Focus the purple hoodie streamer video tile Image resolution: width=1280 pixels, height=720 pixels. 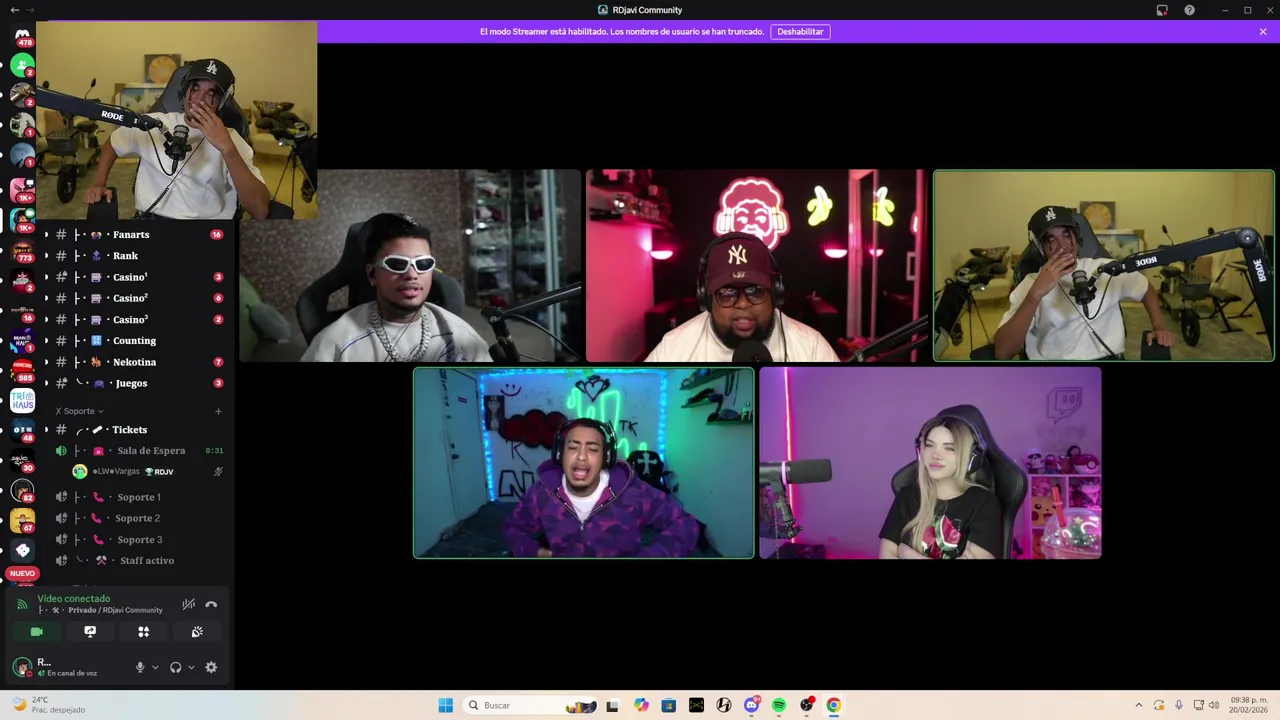(584, 463)
